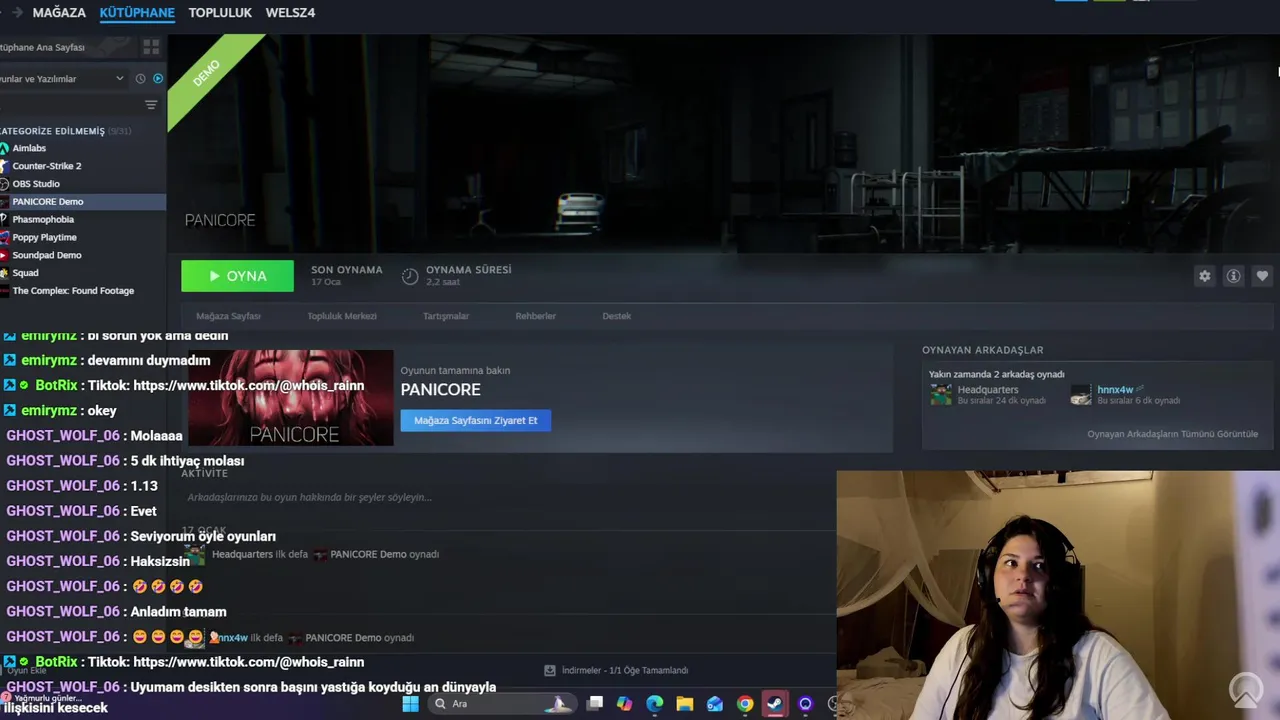The image size is (1280, 720).
Task: Open İndirmeler downloads status bar
Action: [x=616, y=670]
